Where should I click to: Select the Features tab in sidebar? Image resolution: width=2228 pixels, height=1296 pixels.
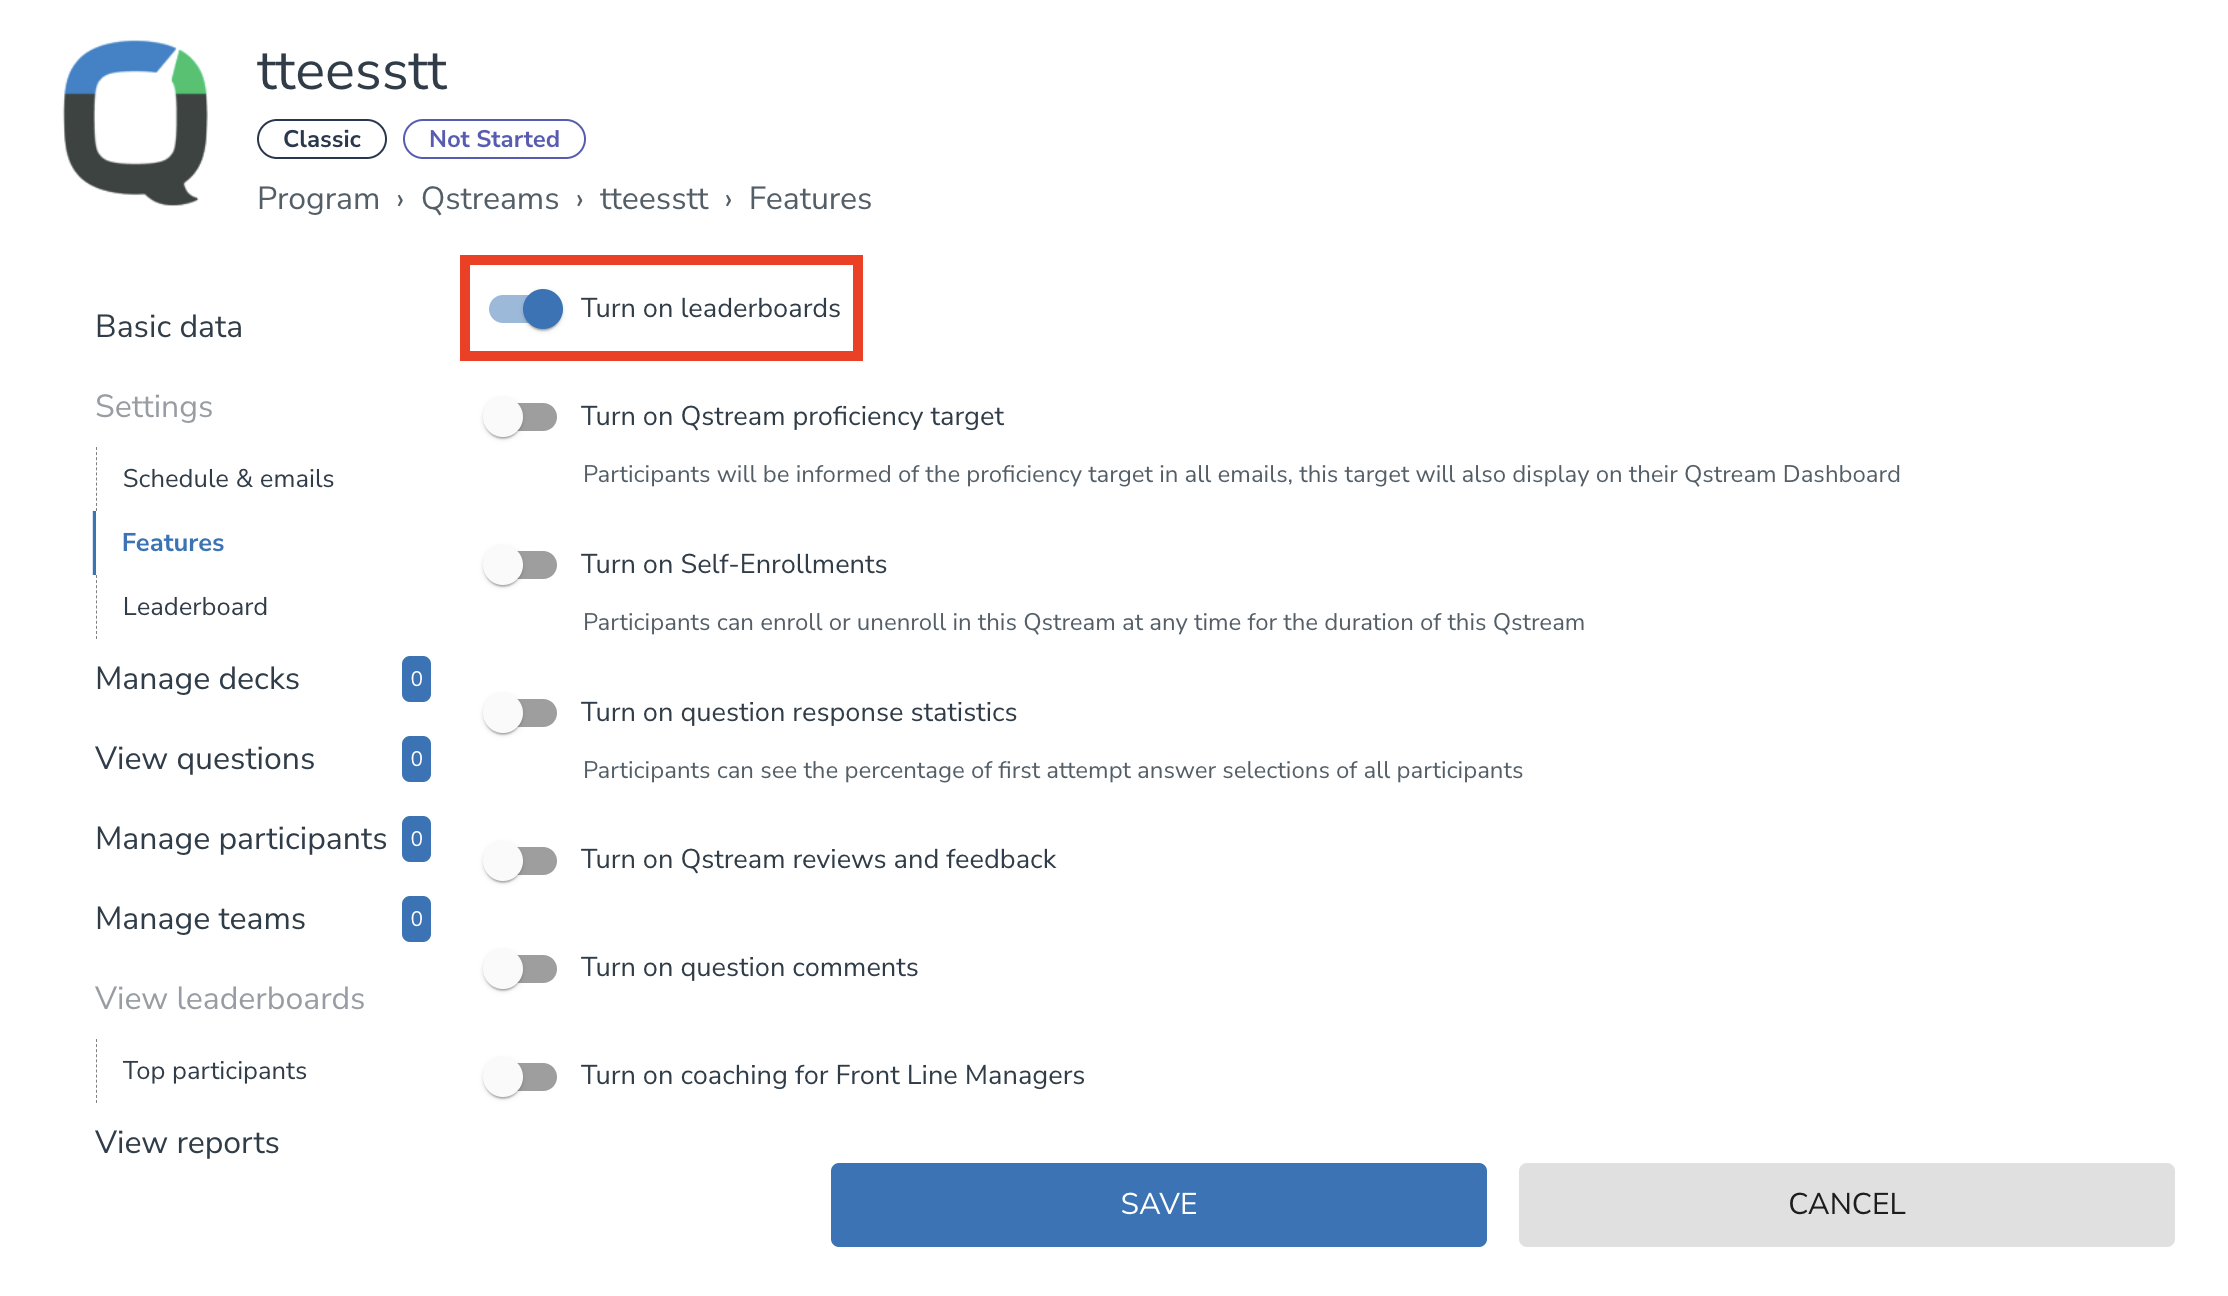point(172,542)
